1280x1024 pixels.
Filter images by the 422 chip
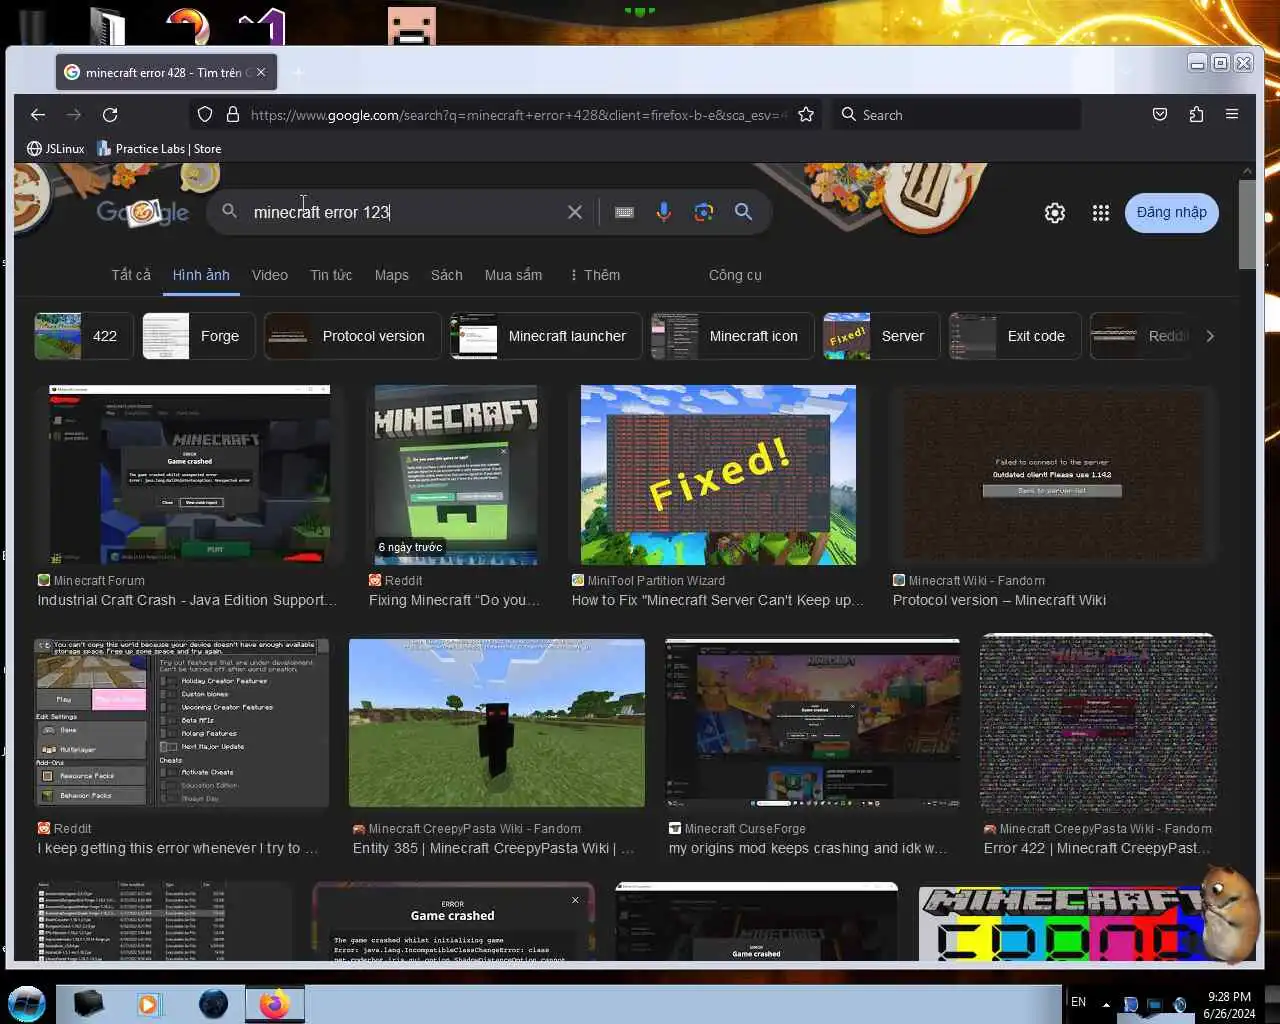click(83, 336)
